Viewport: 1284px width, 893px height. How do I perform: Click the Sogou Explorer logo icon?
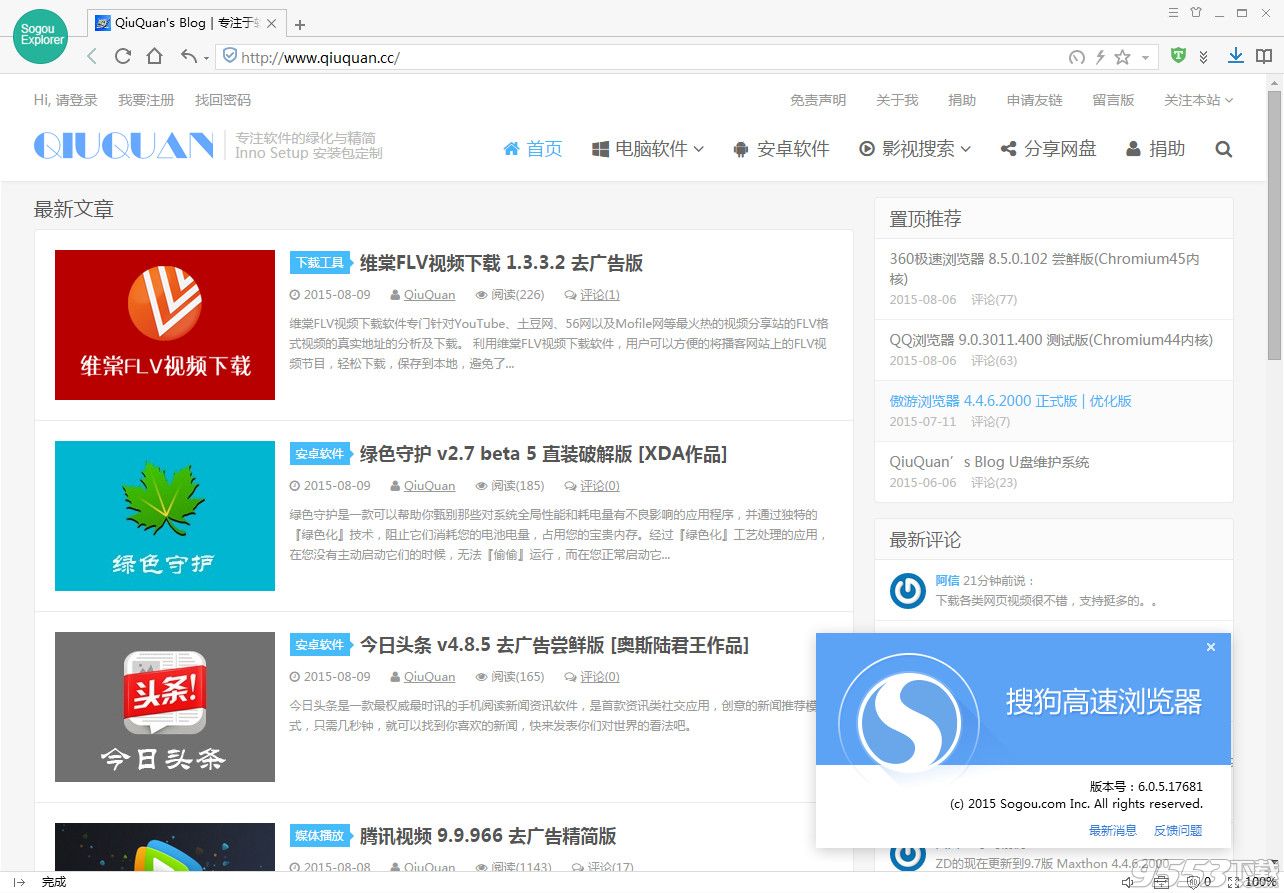click(x=41, y=35)
